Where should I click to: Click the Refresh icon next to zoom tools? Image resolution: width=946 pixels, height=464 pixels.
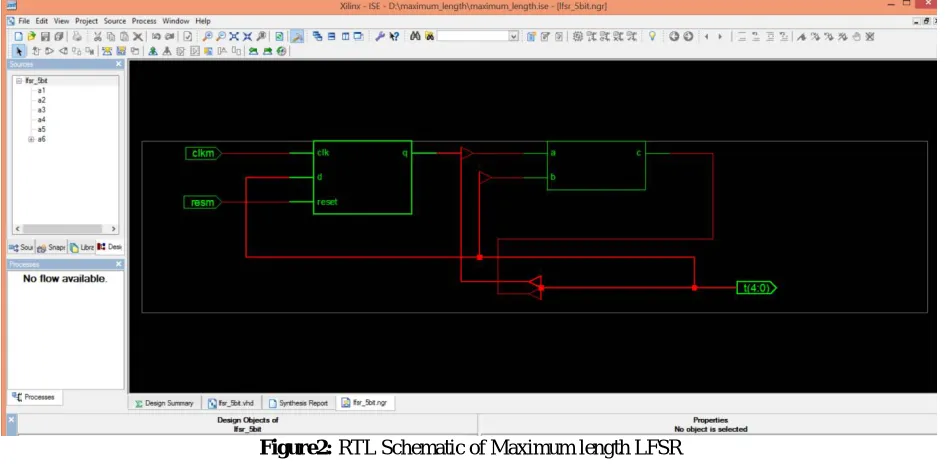(x=279, y=36)
